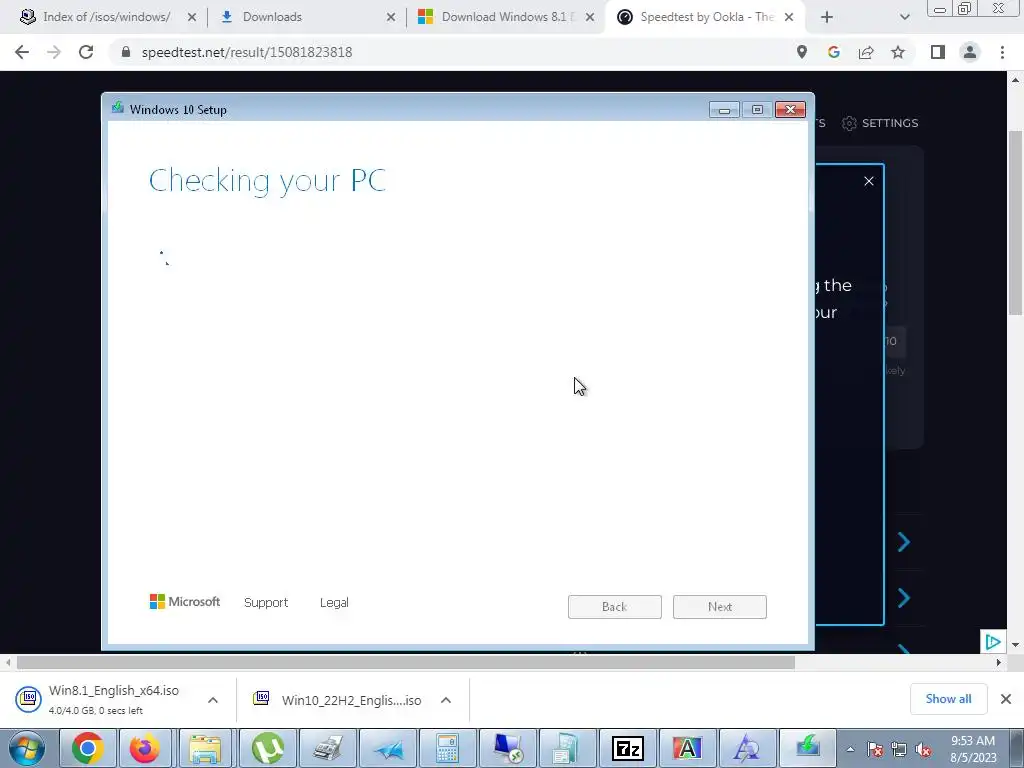Maximize the Windows 10 Setup window

[x=757, y=110]
